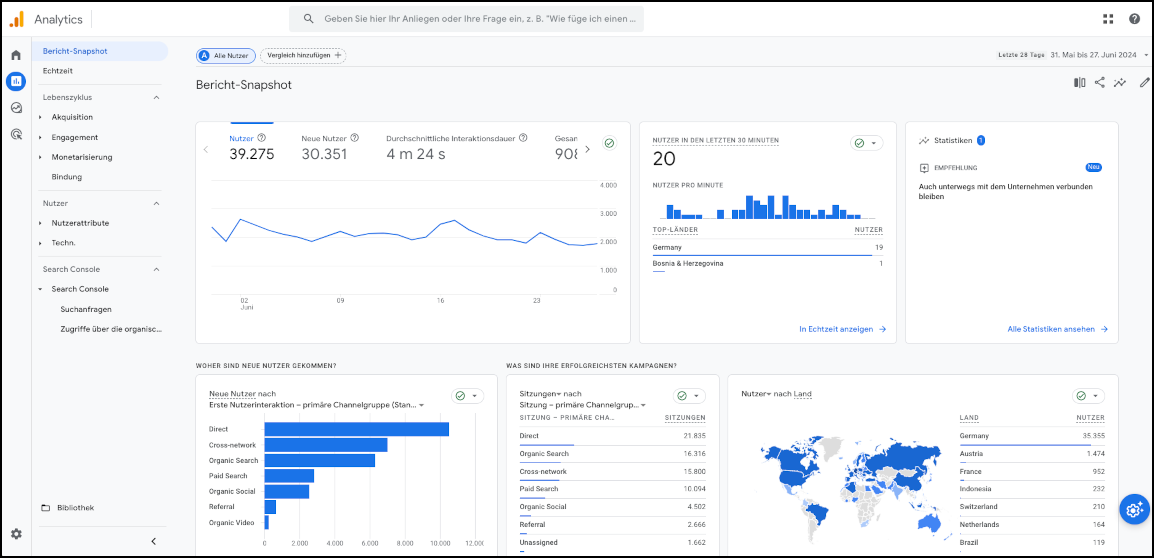1154x558 pixels.
Task: Open In Echtzeit anzeigen link
Action: pyautogui.click(x=842, y=329)
